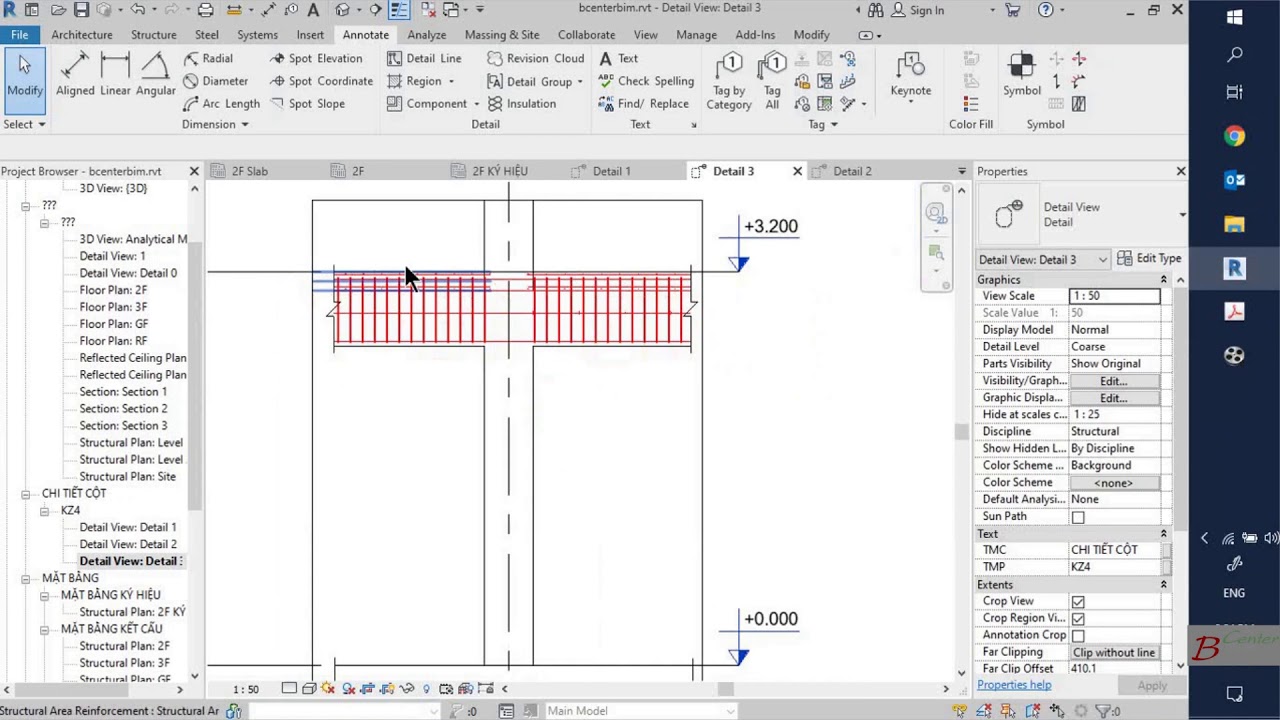1280x720 pixels.
Task: Click Edit for Visibility/Graphics overrides
Action: click(1114, 381)
